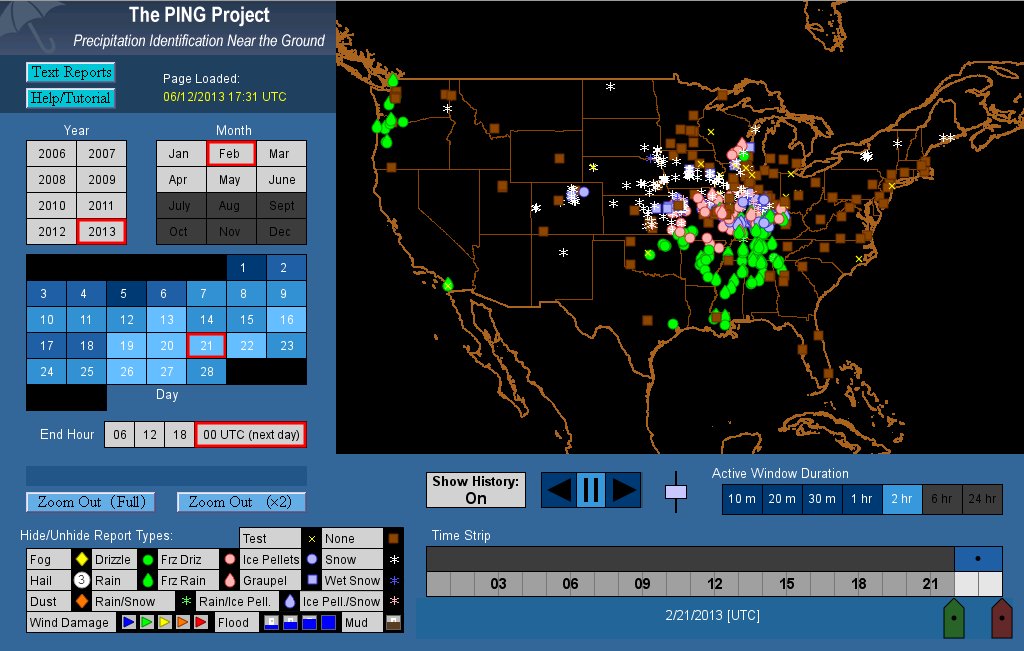Click the brown Mud icon in legend
The width and height of the screenshot is (1024, 651).
pyautogui.click(x=391, y=623)
